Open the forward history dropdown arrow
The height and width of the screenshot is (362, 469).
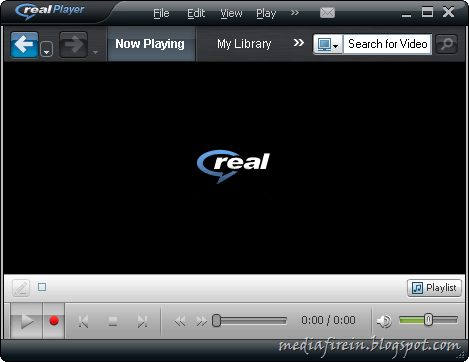(95, 52)
